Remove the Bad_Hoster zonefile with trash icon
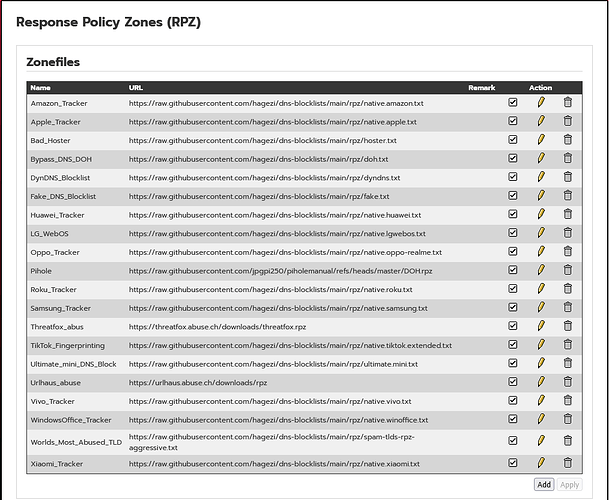The height and width of the screenshot is (500, 609). (x=567, y=140)
